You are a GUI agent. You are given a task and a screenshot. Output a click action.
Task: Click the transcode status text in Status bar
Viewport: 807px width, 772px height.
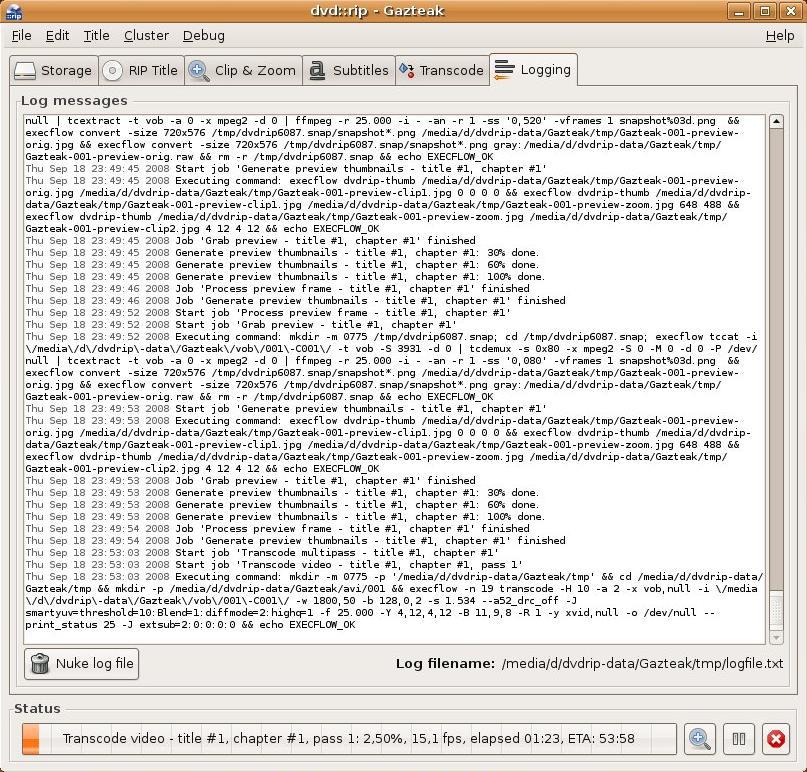348,739
